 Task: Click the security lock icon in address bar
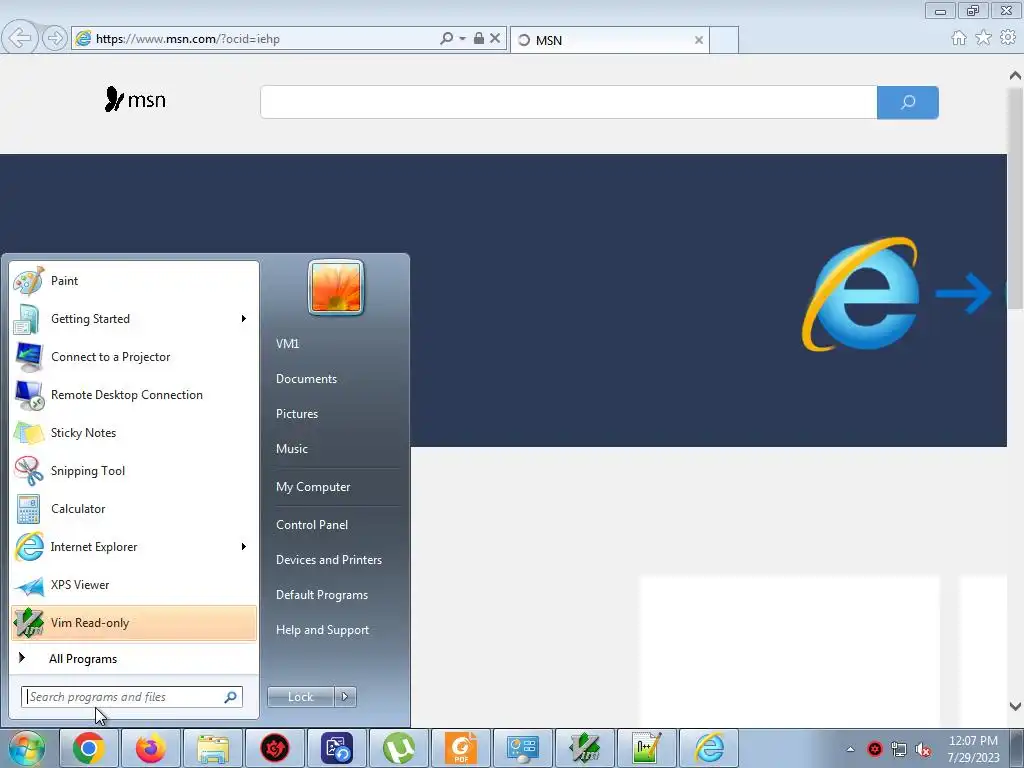pyautogui.click(x=479, y=39)
